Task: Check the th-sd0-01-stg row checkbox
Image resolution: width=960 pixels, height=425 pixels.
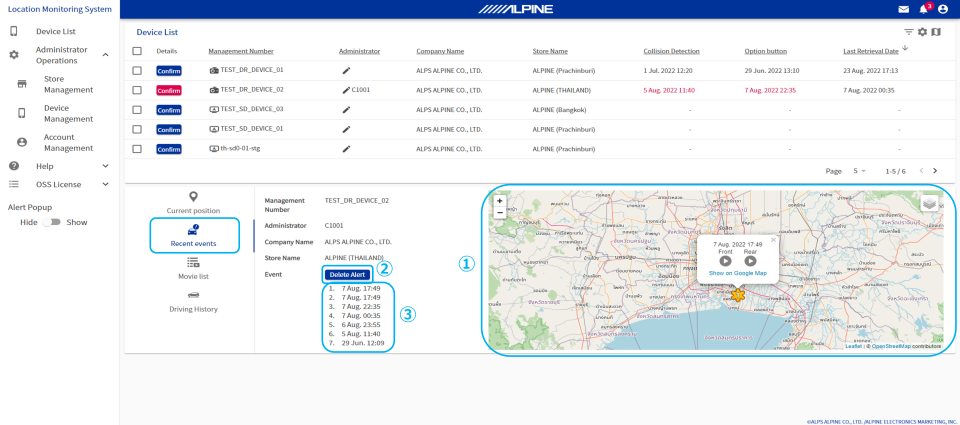Action: point(137,149)
